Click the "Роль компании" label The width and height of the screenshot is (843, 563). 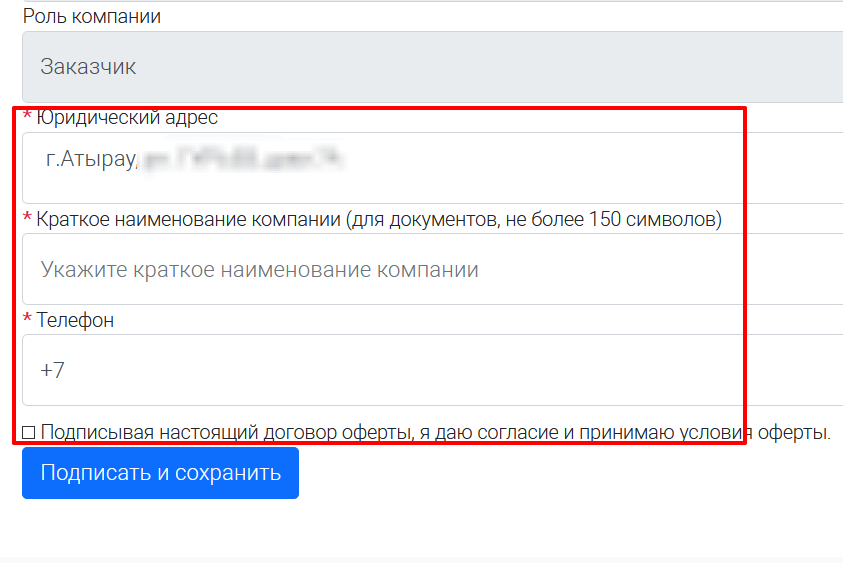92,17
